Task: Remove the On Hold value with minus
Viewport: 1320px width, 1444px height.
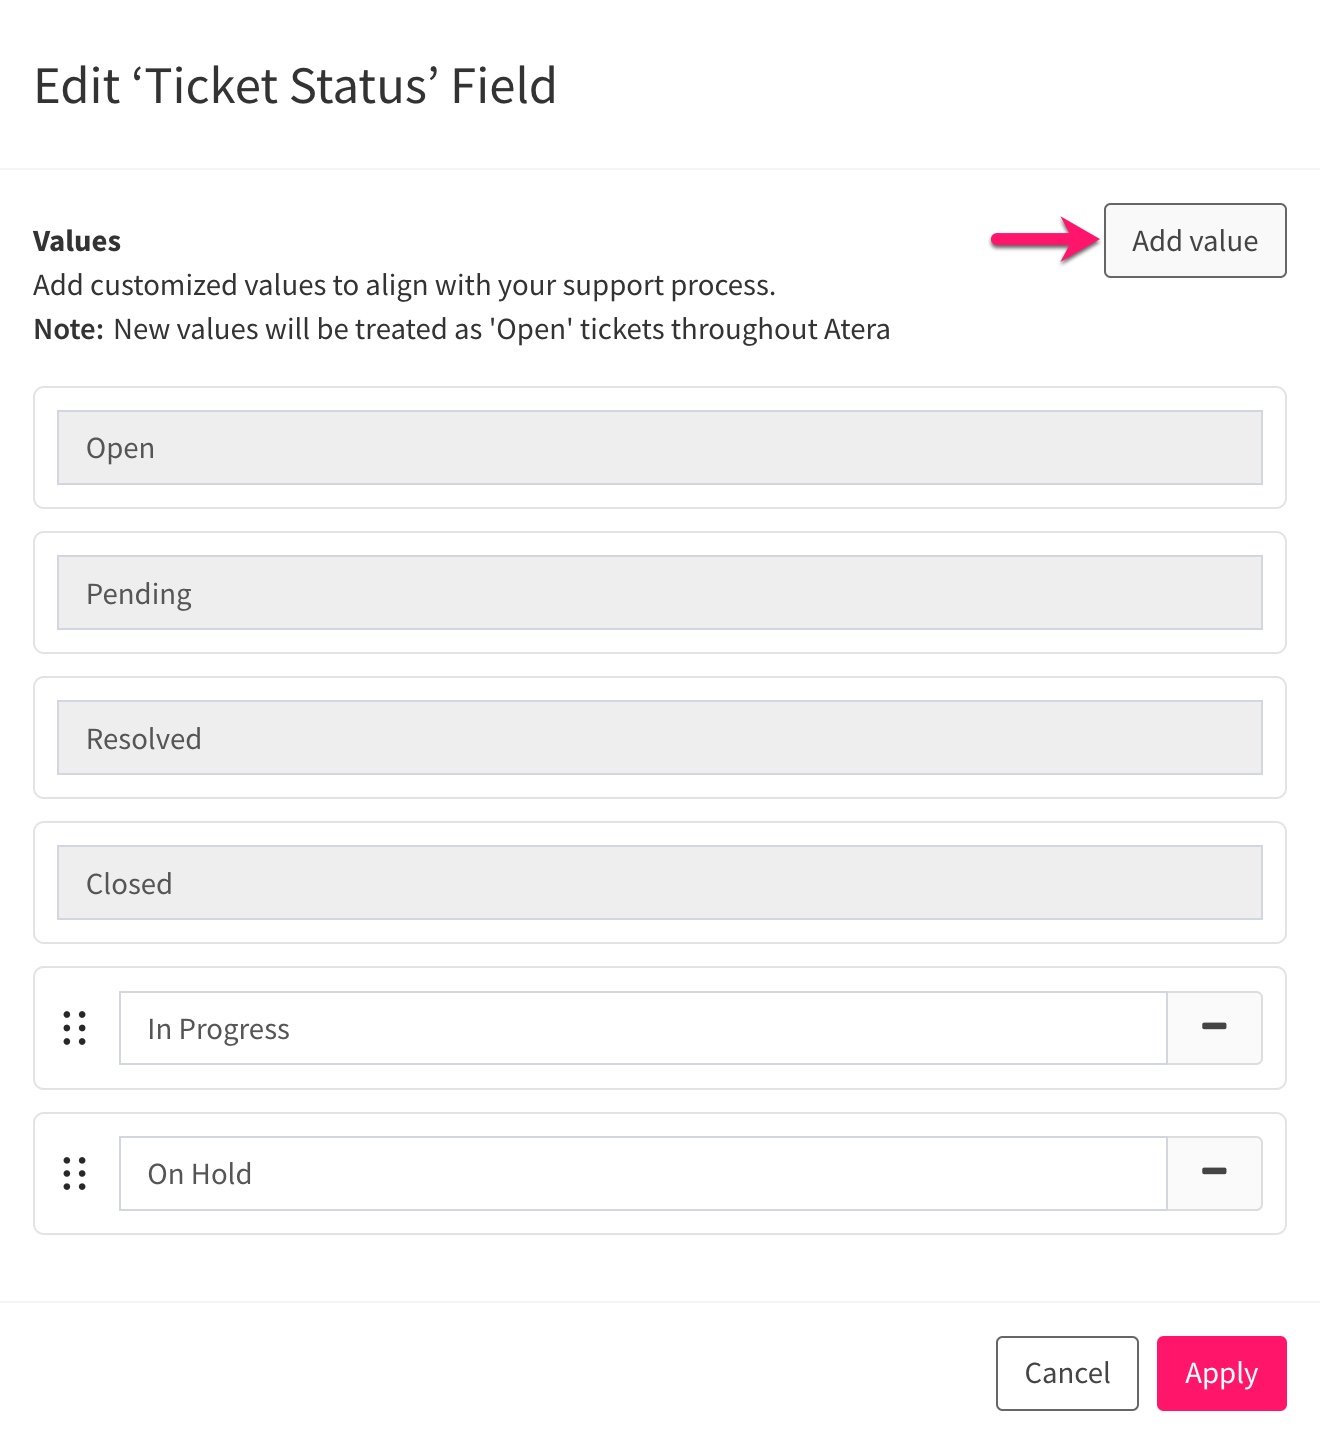Action: tap(1214, 1173)
